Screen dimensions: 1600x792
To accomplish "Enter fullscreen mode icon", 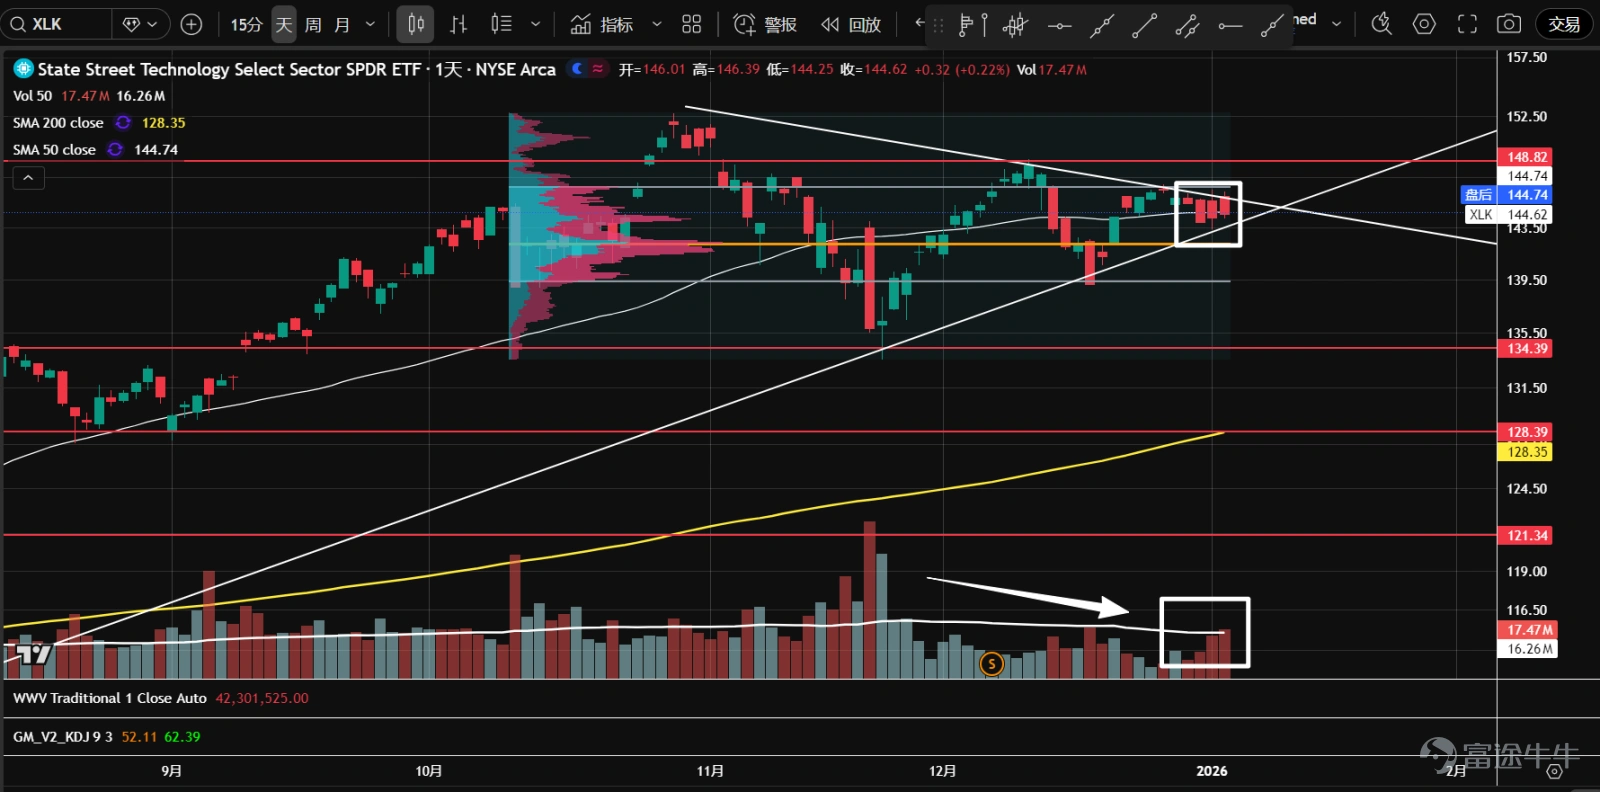I will coord(1467,24).
